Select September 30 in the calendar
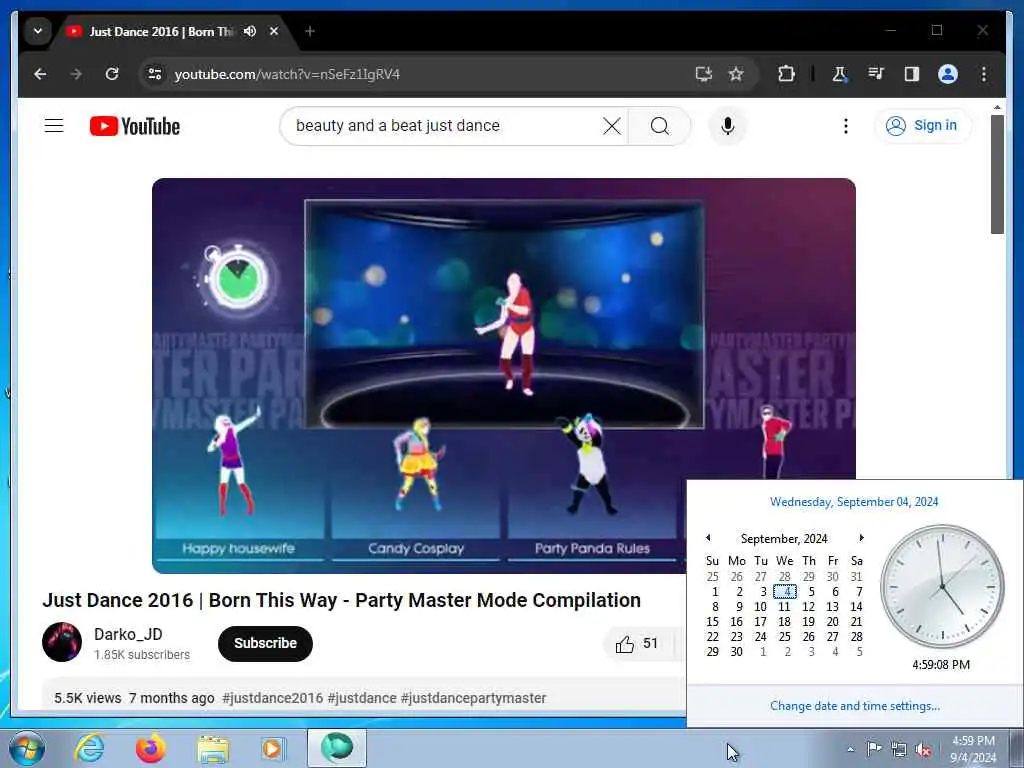Image resolution: width=1024 pixels, height=768 pixels. tap(737, 652)
